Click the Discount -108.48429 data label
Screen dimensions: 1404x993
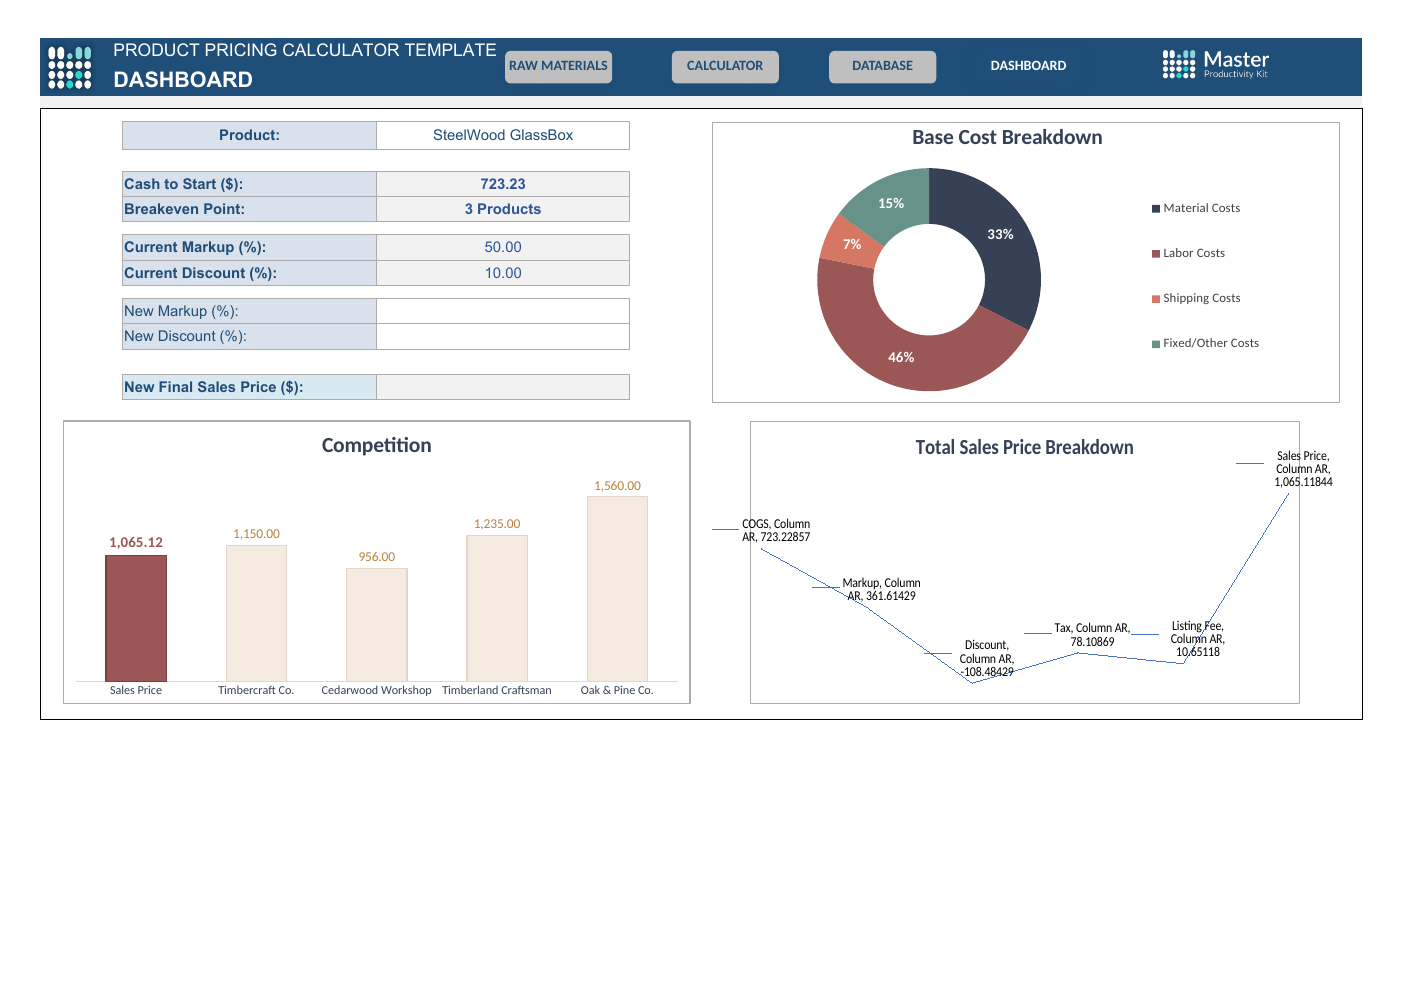coord(987,659)
